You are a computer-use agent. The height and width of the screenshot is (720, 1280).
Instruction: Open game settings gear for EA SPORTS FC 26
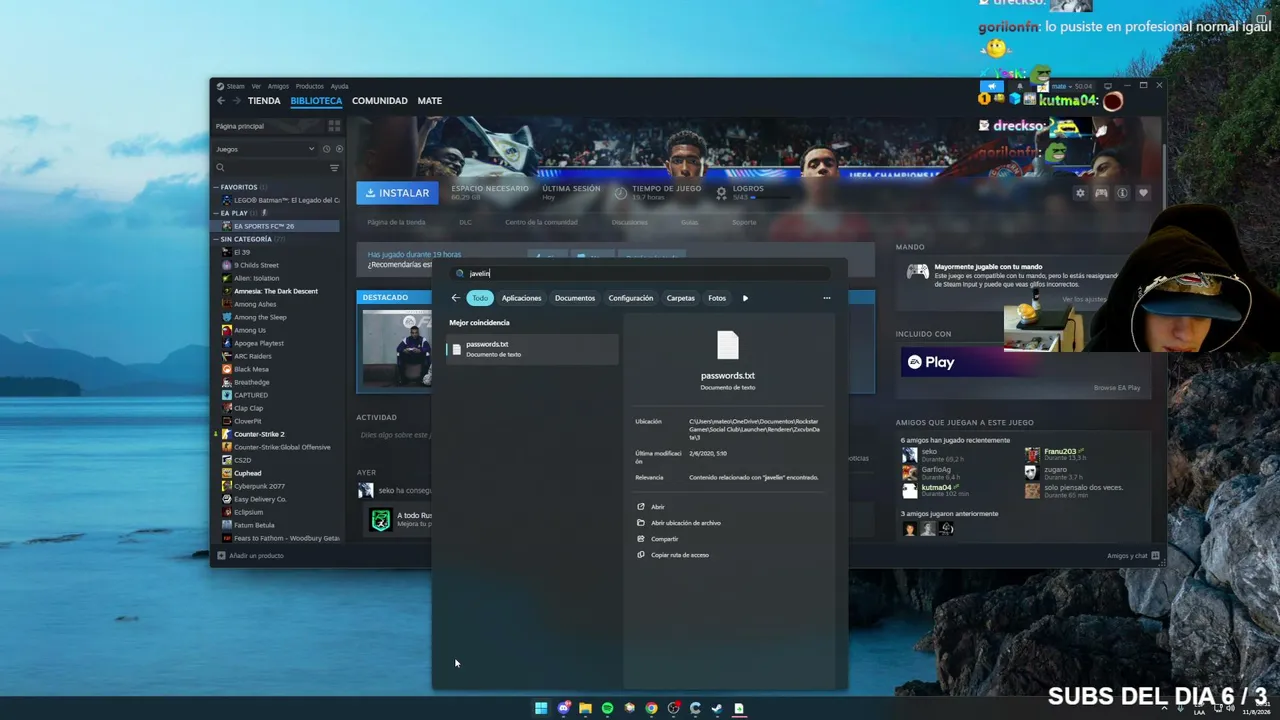[1080, 193]
